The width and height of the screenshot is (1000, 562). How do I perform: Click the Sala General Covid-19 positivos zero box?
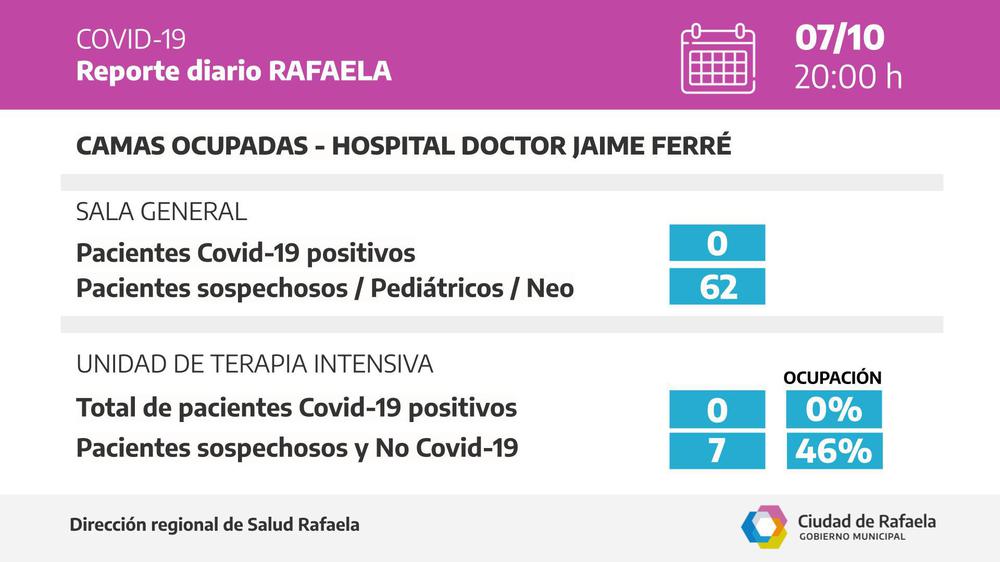717,243
